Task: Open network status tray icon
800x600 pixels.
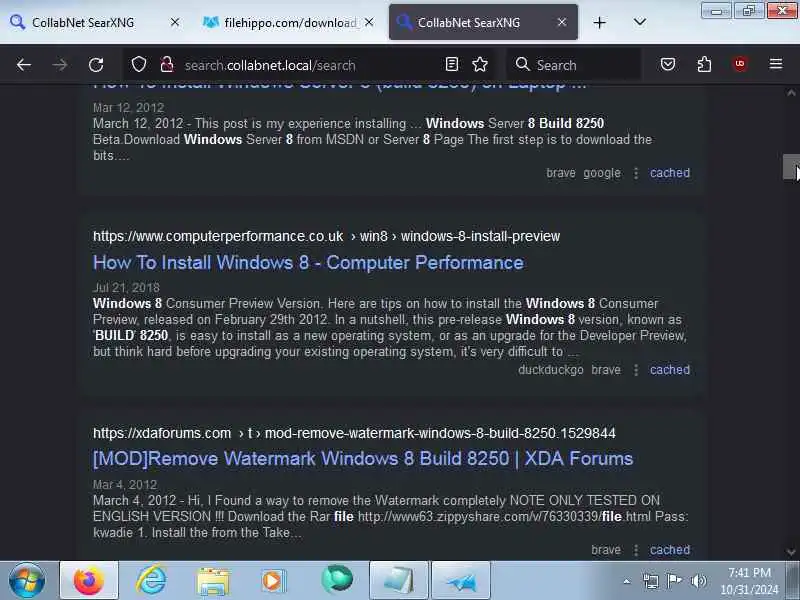Action: [x=651, y=581]
